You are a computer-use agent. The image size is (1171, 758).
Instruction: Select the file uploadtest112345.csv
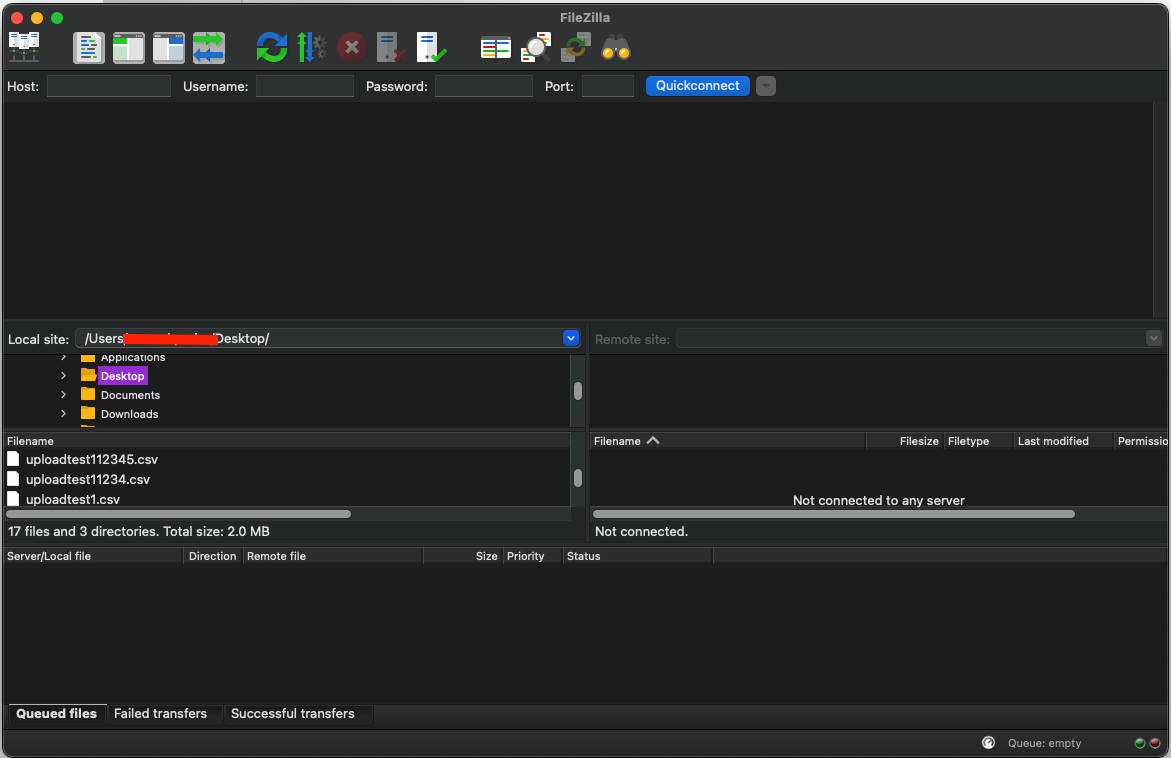click(x=92, y=459)
